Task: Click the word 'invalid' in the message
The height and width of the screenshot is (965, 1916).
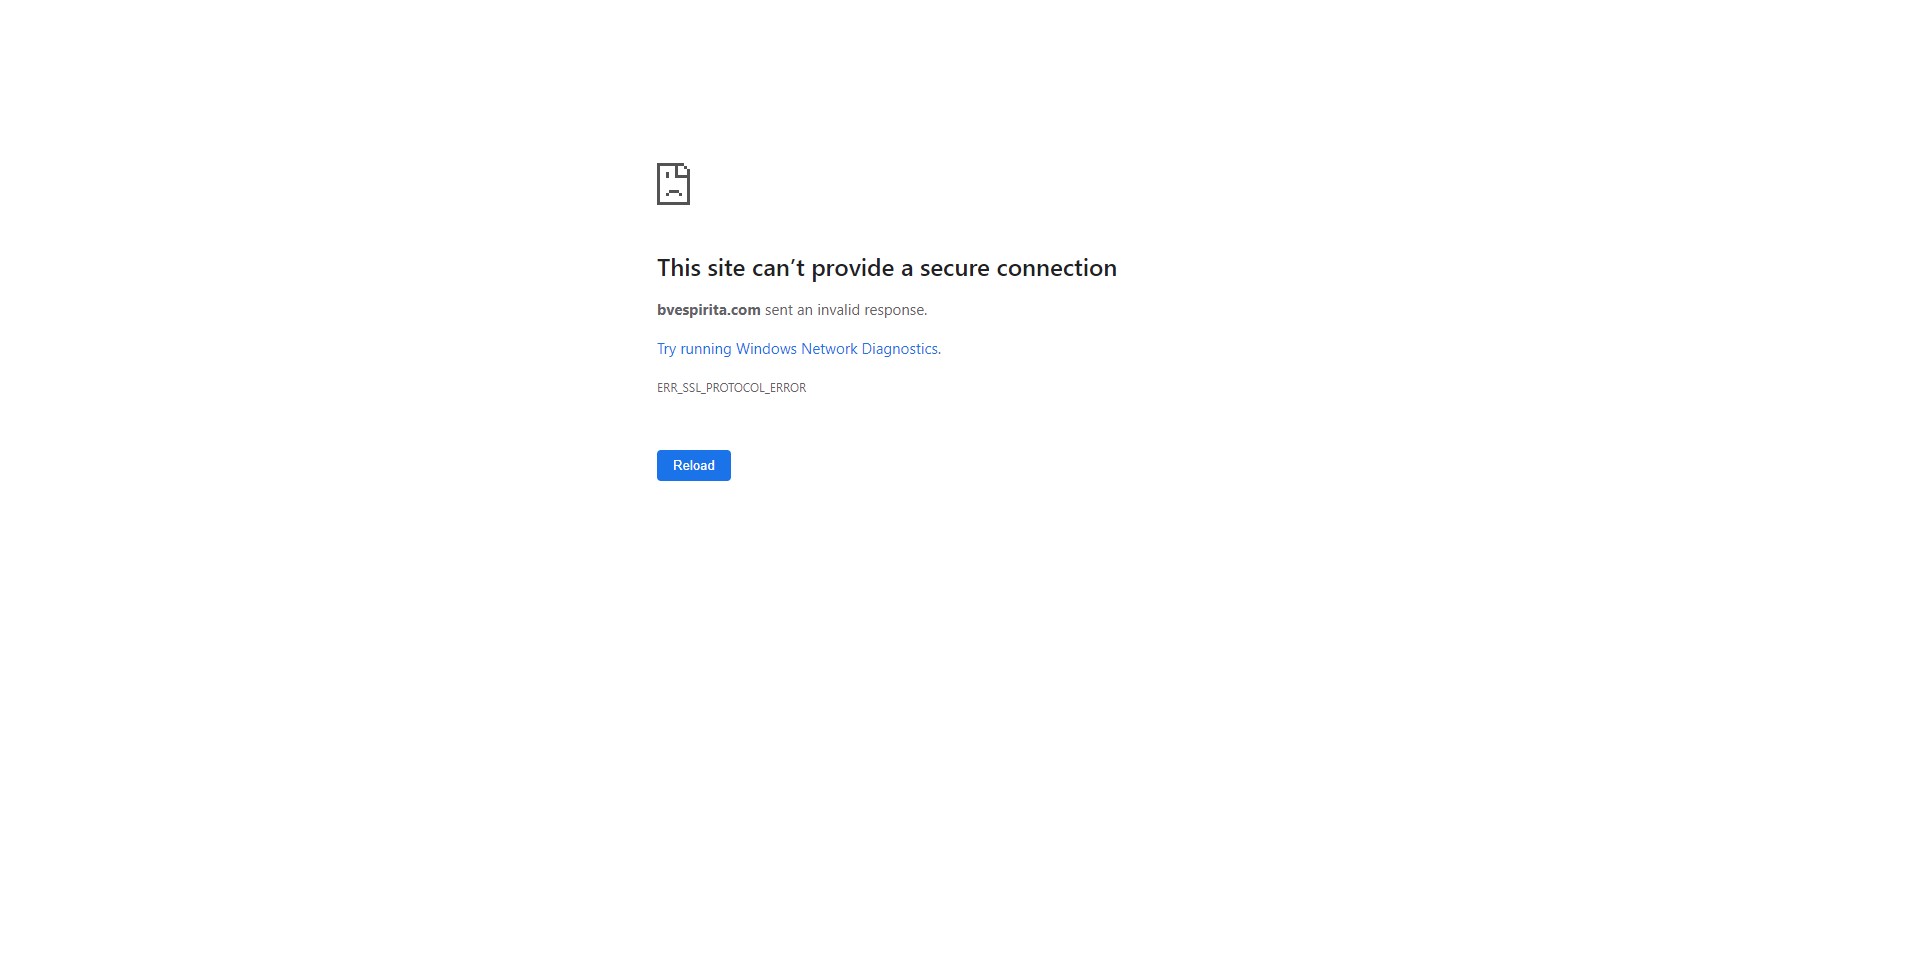Action: coord(838,310)
